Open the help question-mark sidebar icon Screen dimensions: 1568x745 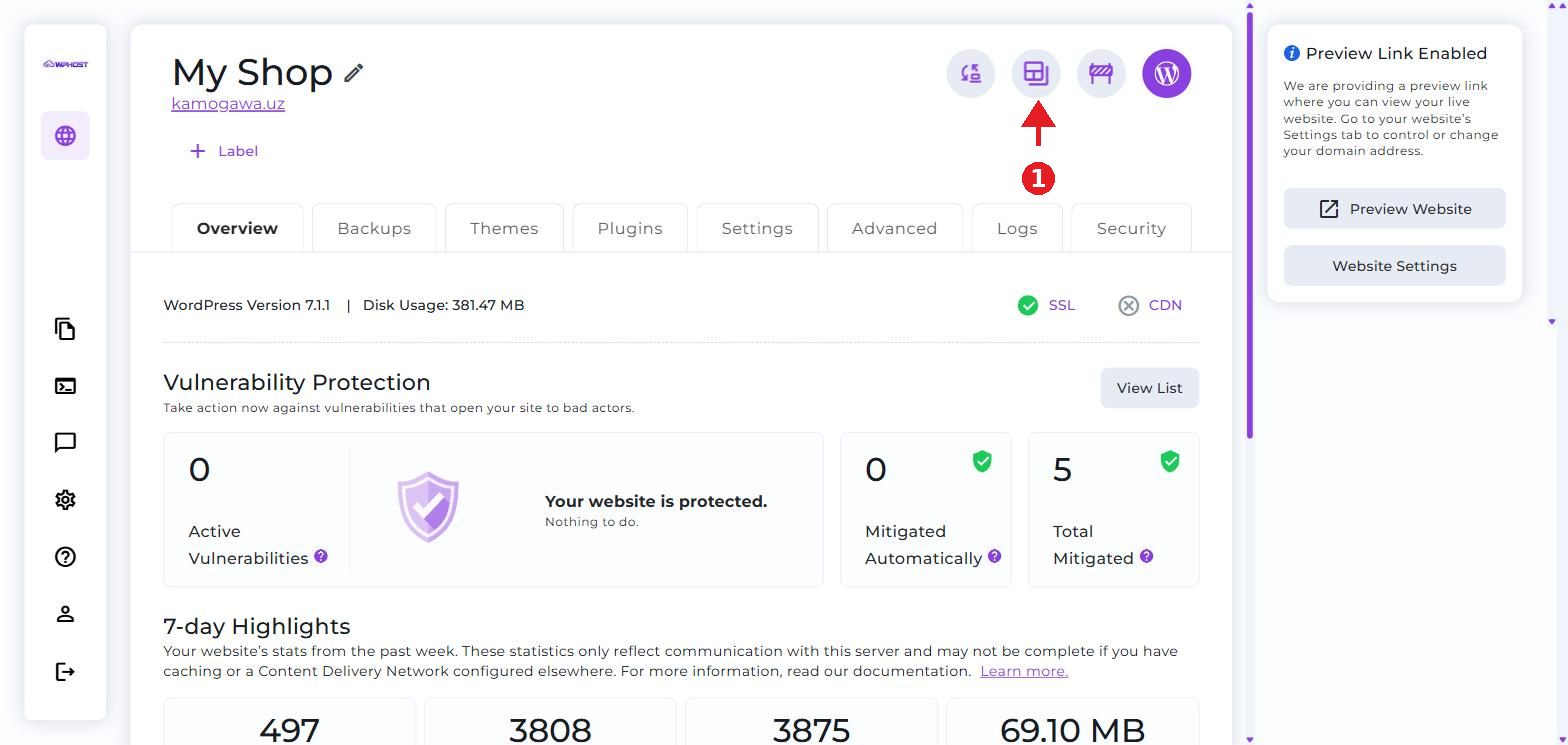65,557
